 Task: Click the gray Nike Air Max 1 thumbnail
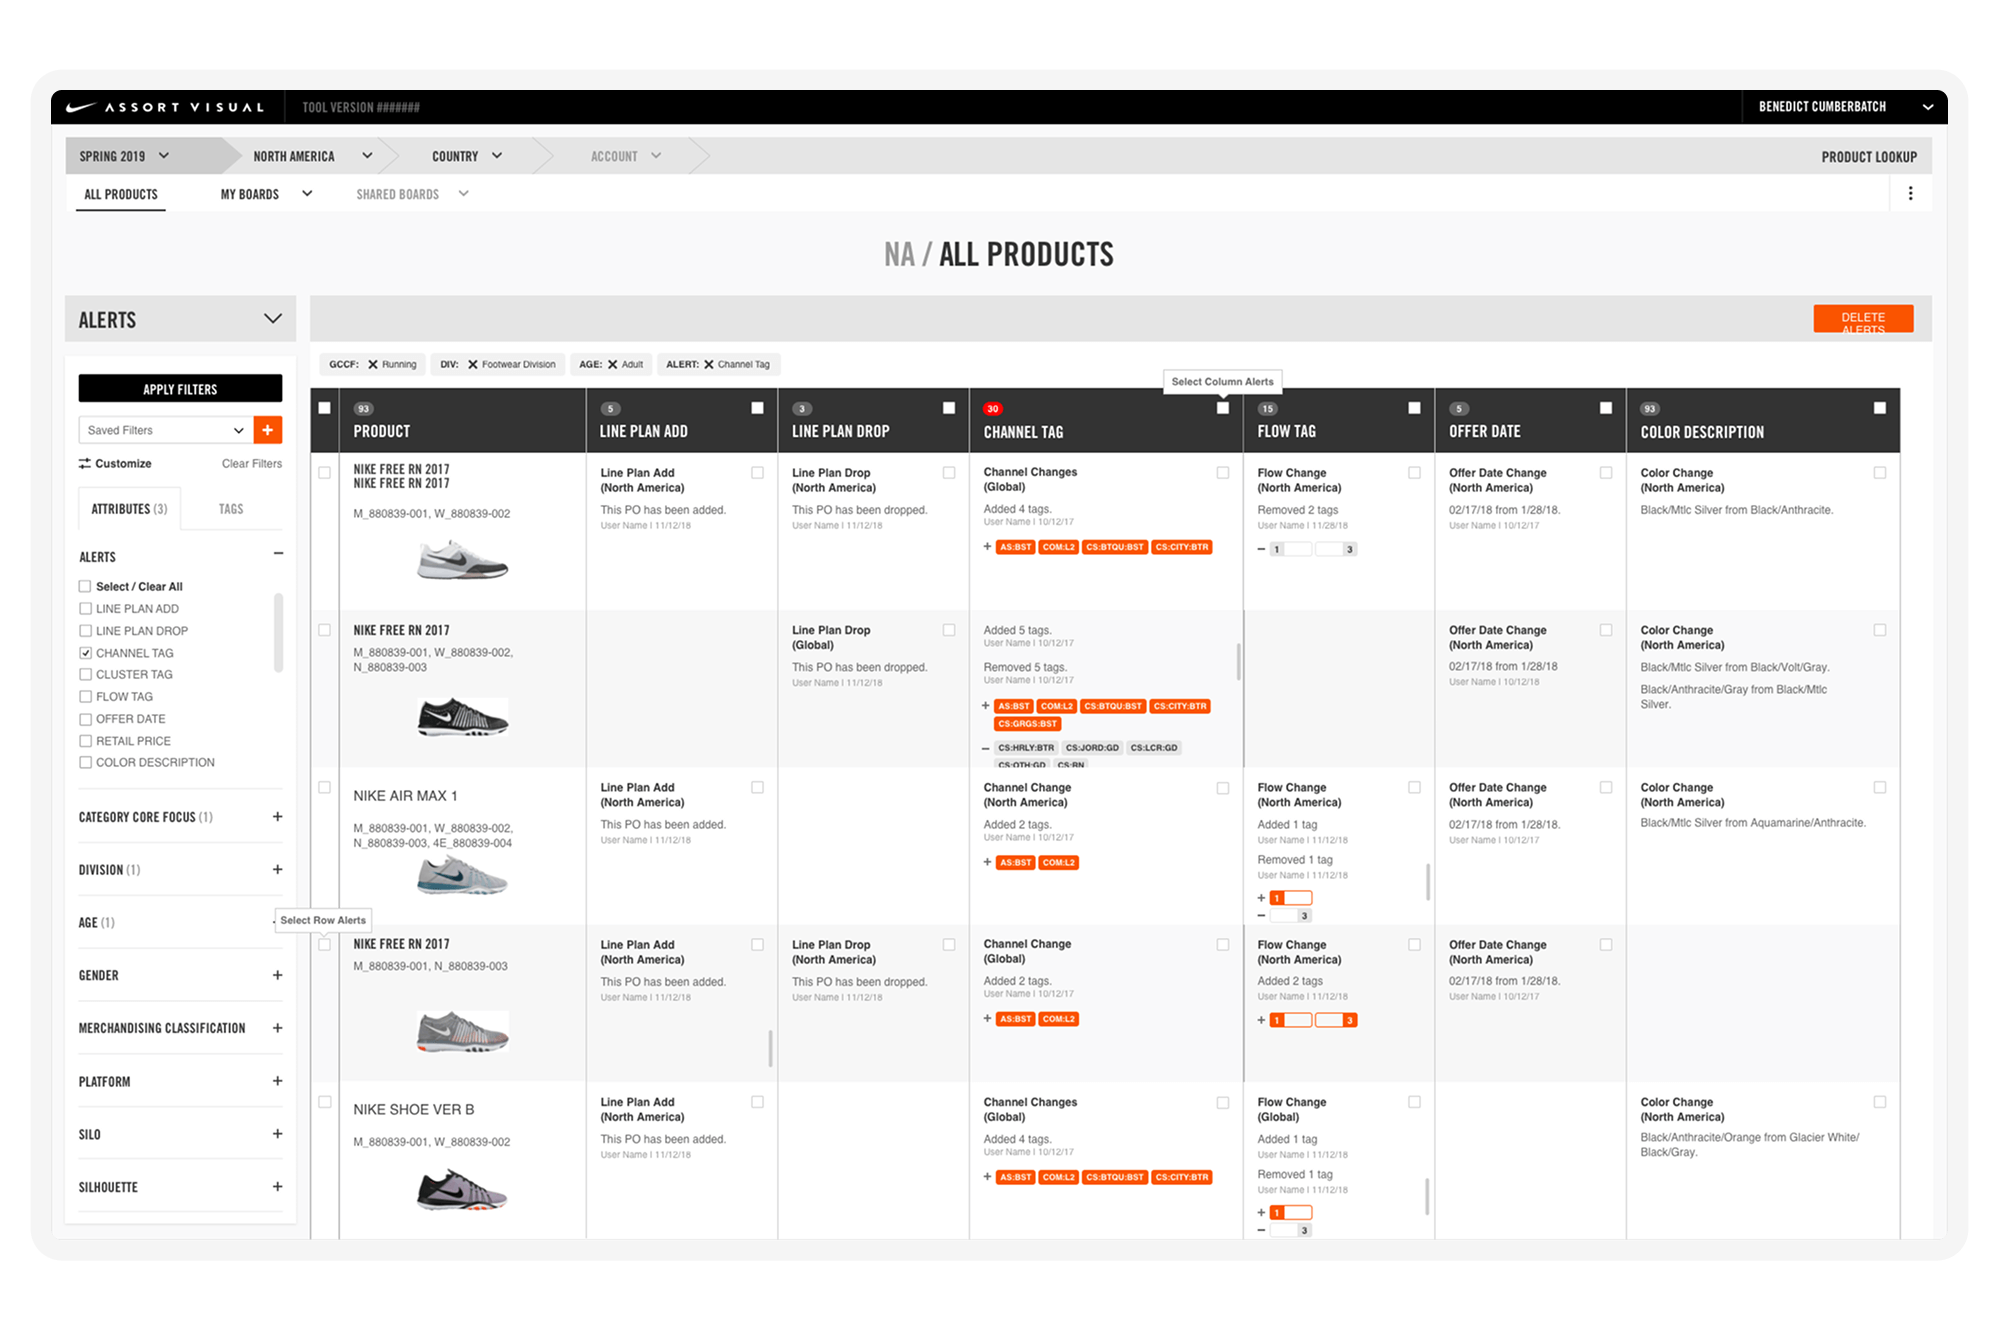click(x=462, y=877)
